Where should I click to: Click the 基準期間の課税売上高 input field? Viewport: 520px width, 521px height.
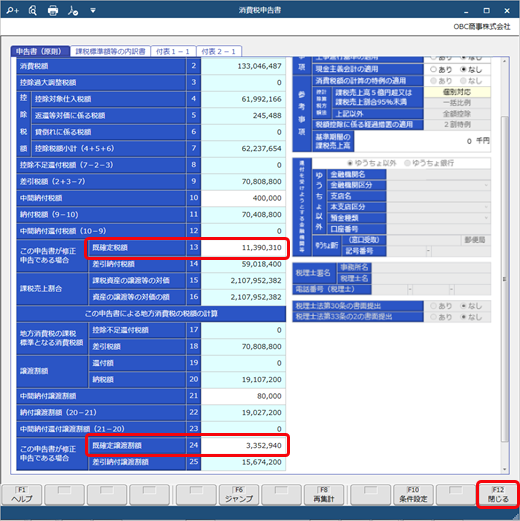[422, 141]
